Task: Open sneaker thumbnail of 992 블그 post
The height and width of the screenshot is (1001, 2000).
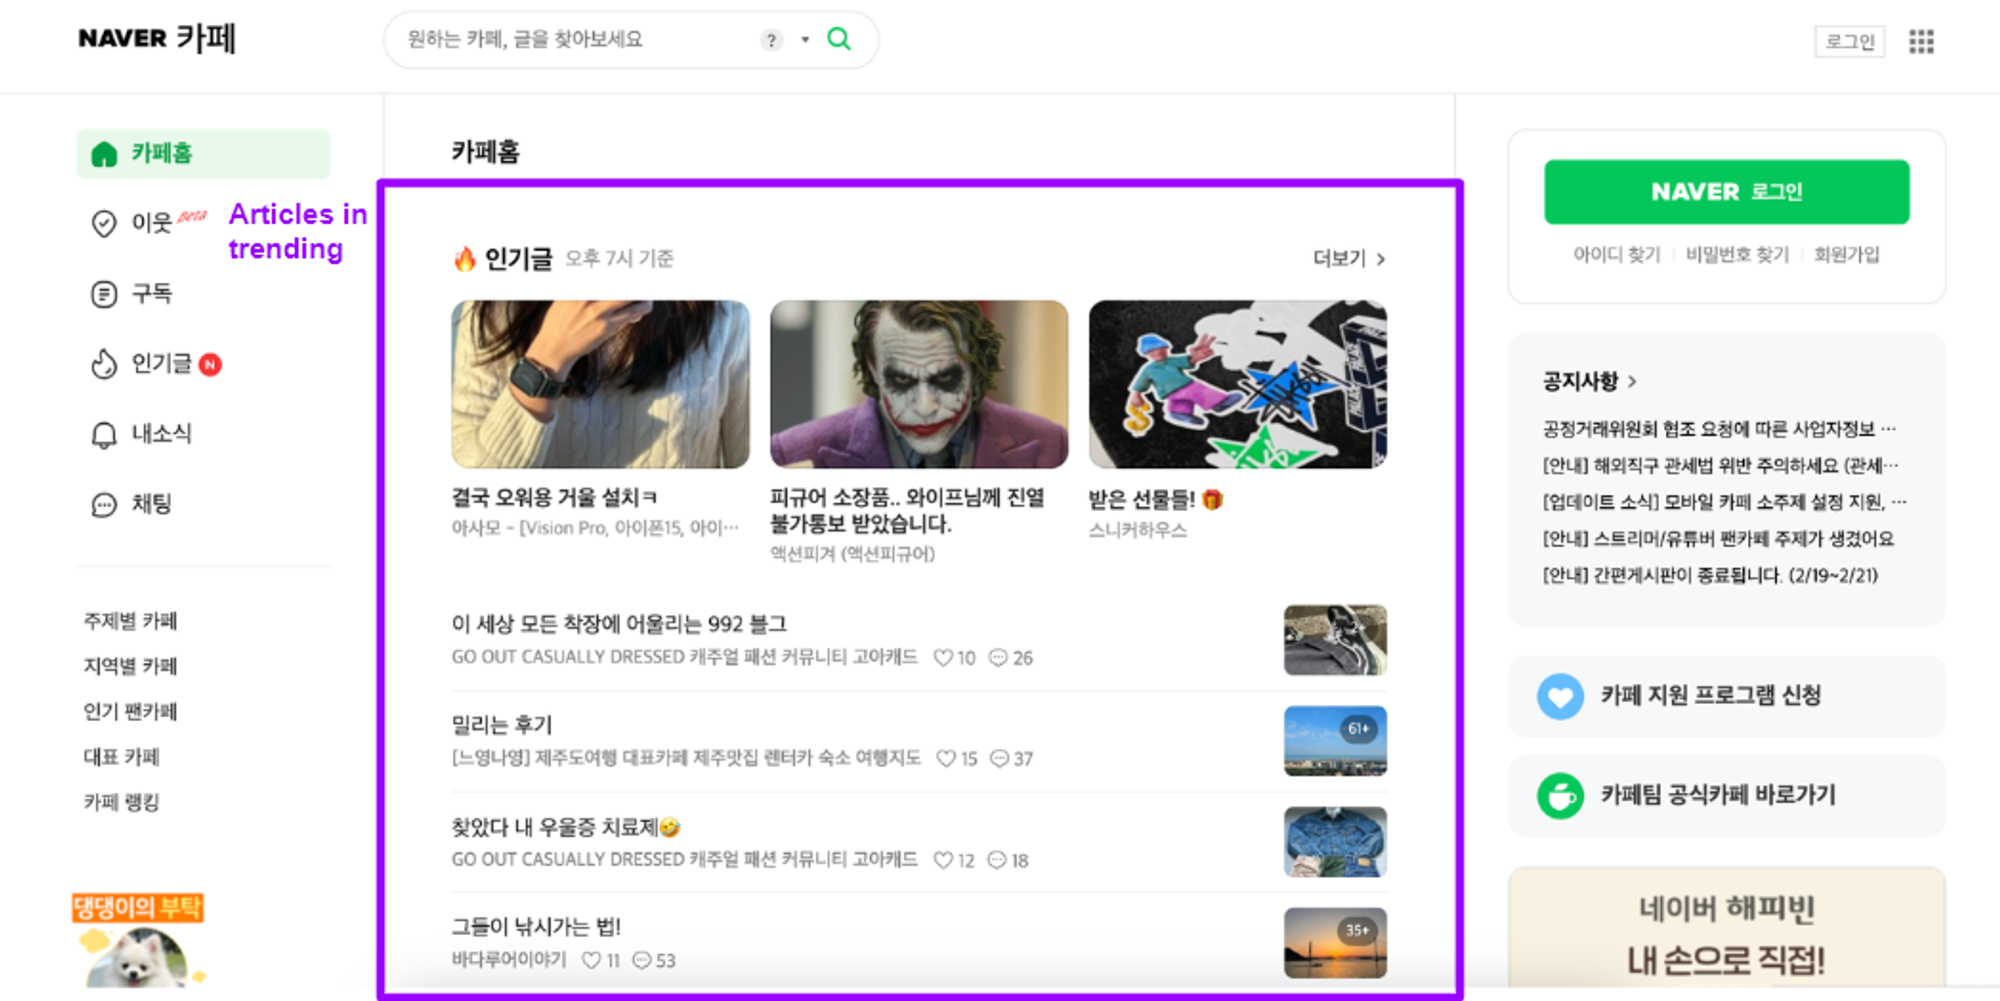Action: 1335,640
